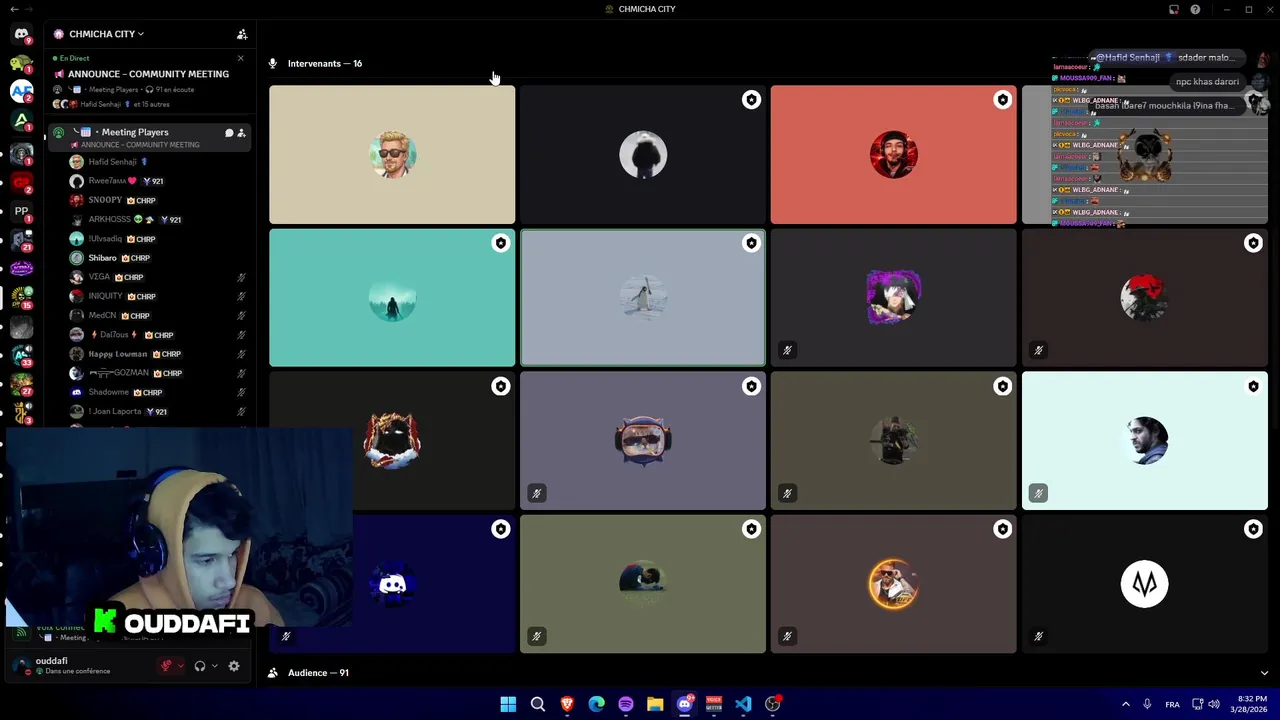Image resolution: width=1280 pixels, height=720 pixels.
Task: Select the blond sunglasses man speaker tile
Action: click(392, 155)
